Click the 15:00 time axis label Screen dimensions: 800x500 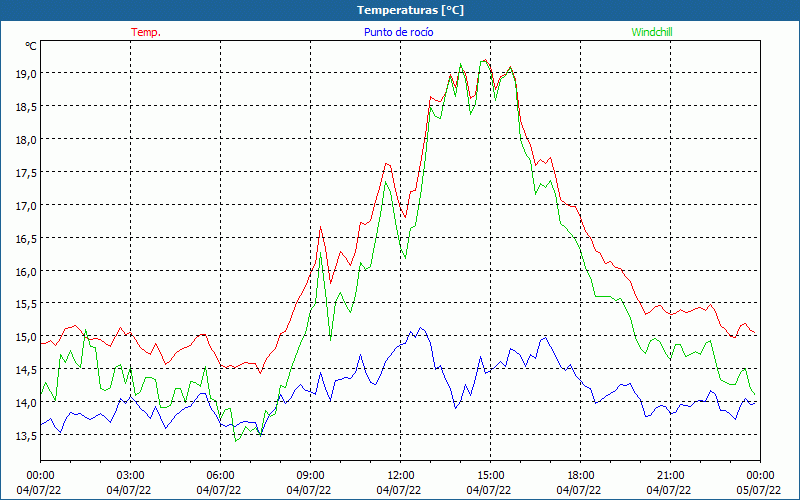490,476
